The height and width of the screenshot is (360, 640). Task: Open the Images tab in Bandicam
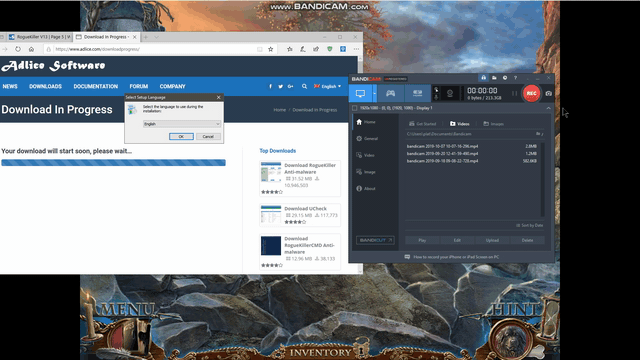(x=493, y=124)
